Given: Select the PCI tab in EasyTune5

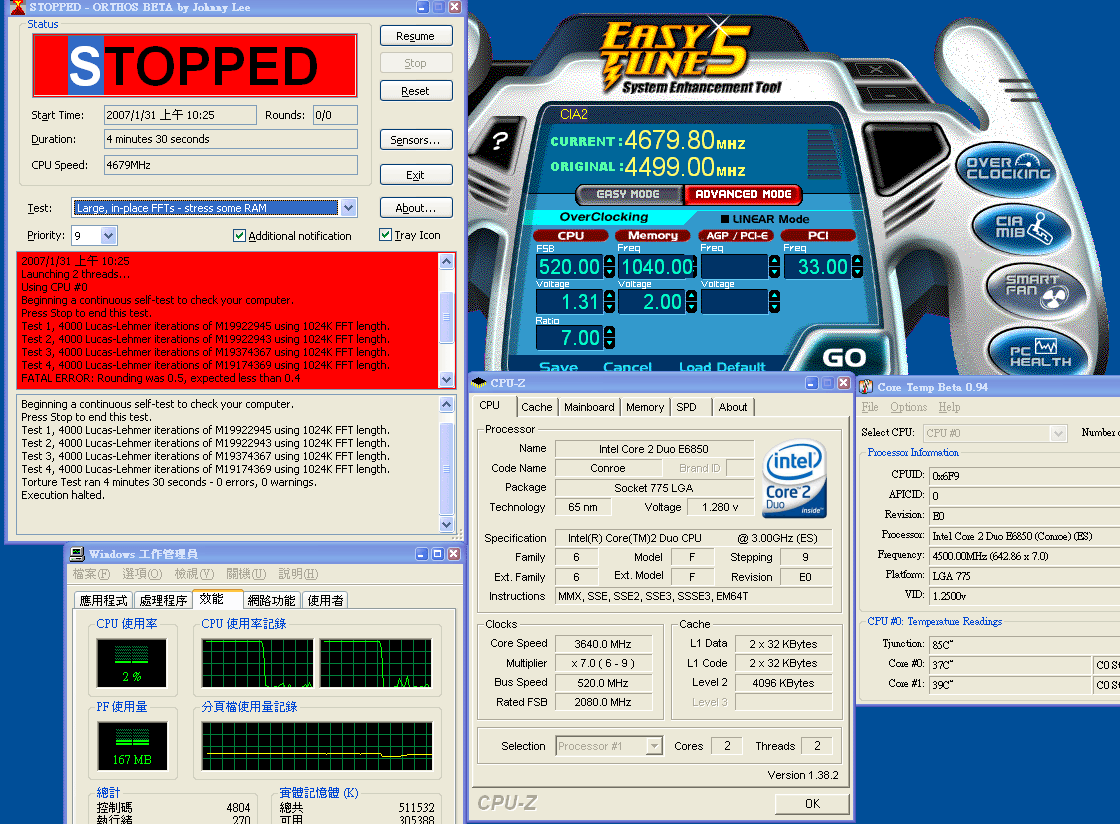Looking at the screenshot, I should tap(818, 235).
